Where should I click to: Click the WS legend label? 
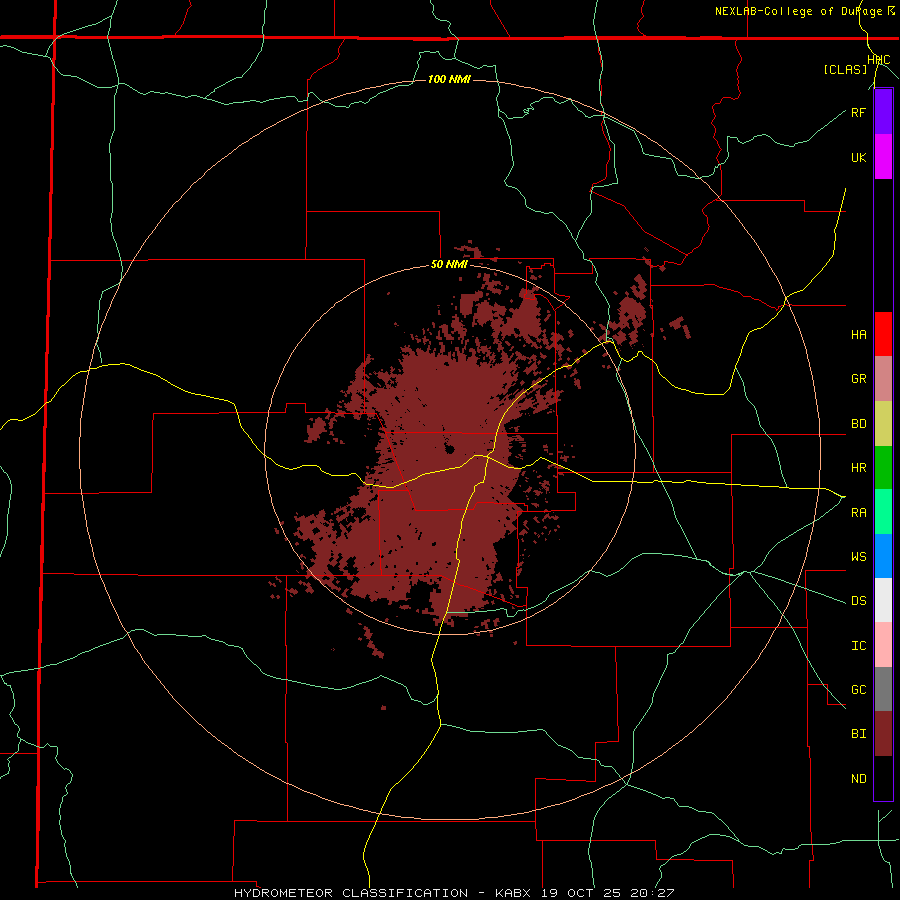click(858, 557)
